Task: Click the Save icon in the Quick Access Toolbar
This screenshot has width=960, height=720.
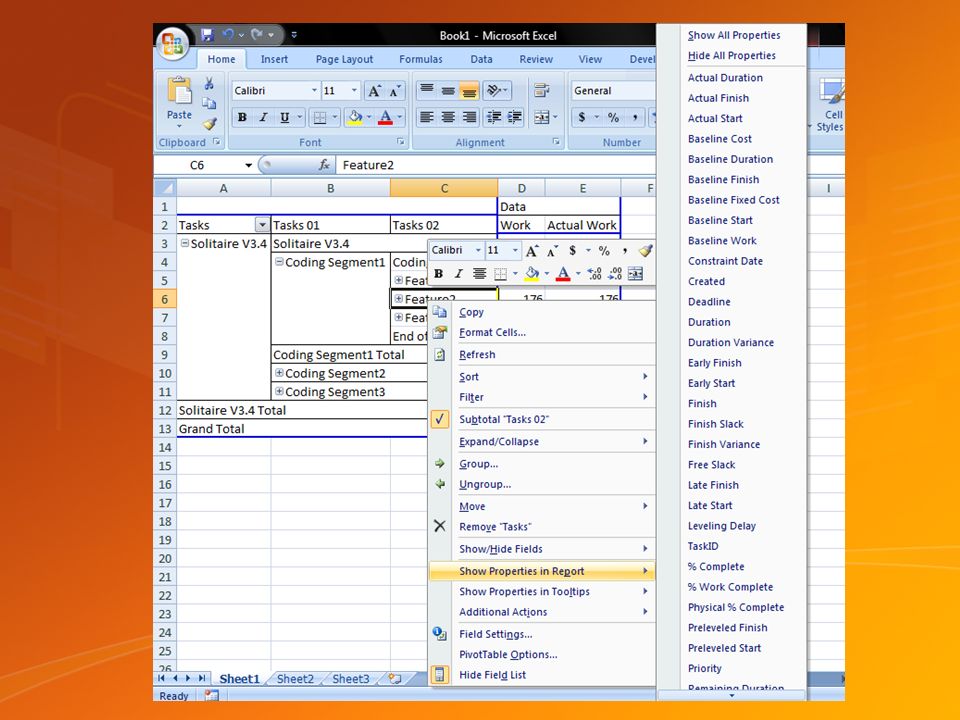Action: click(207, 35)
